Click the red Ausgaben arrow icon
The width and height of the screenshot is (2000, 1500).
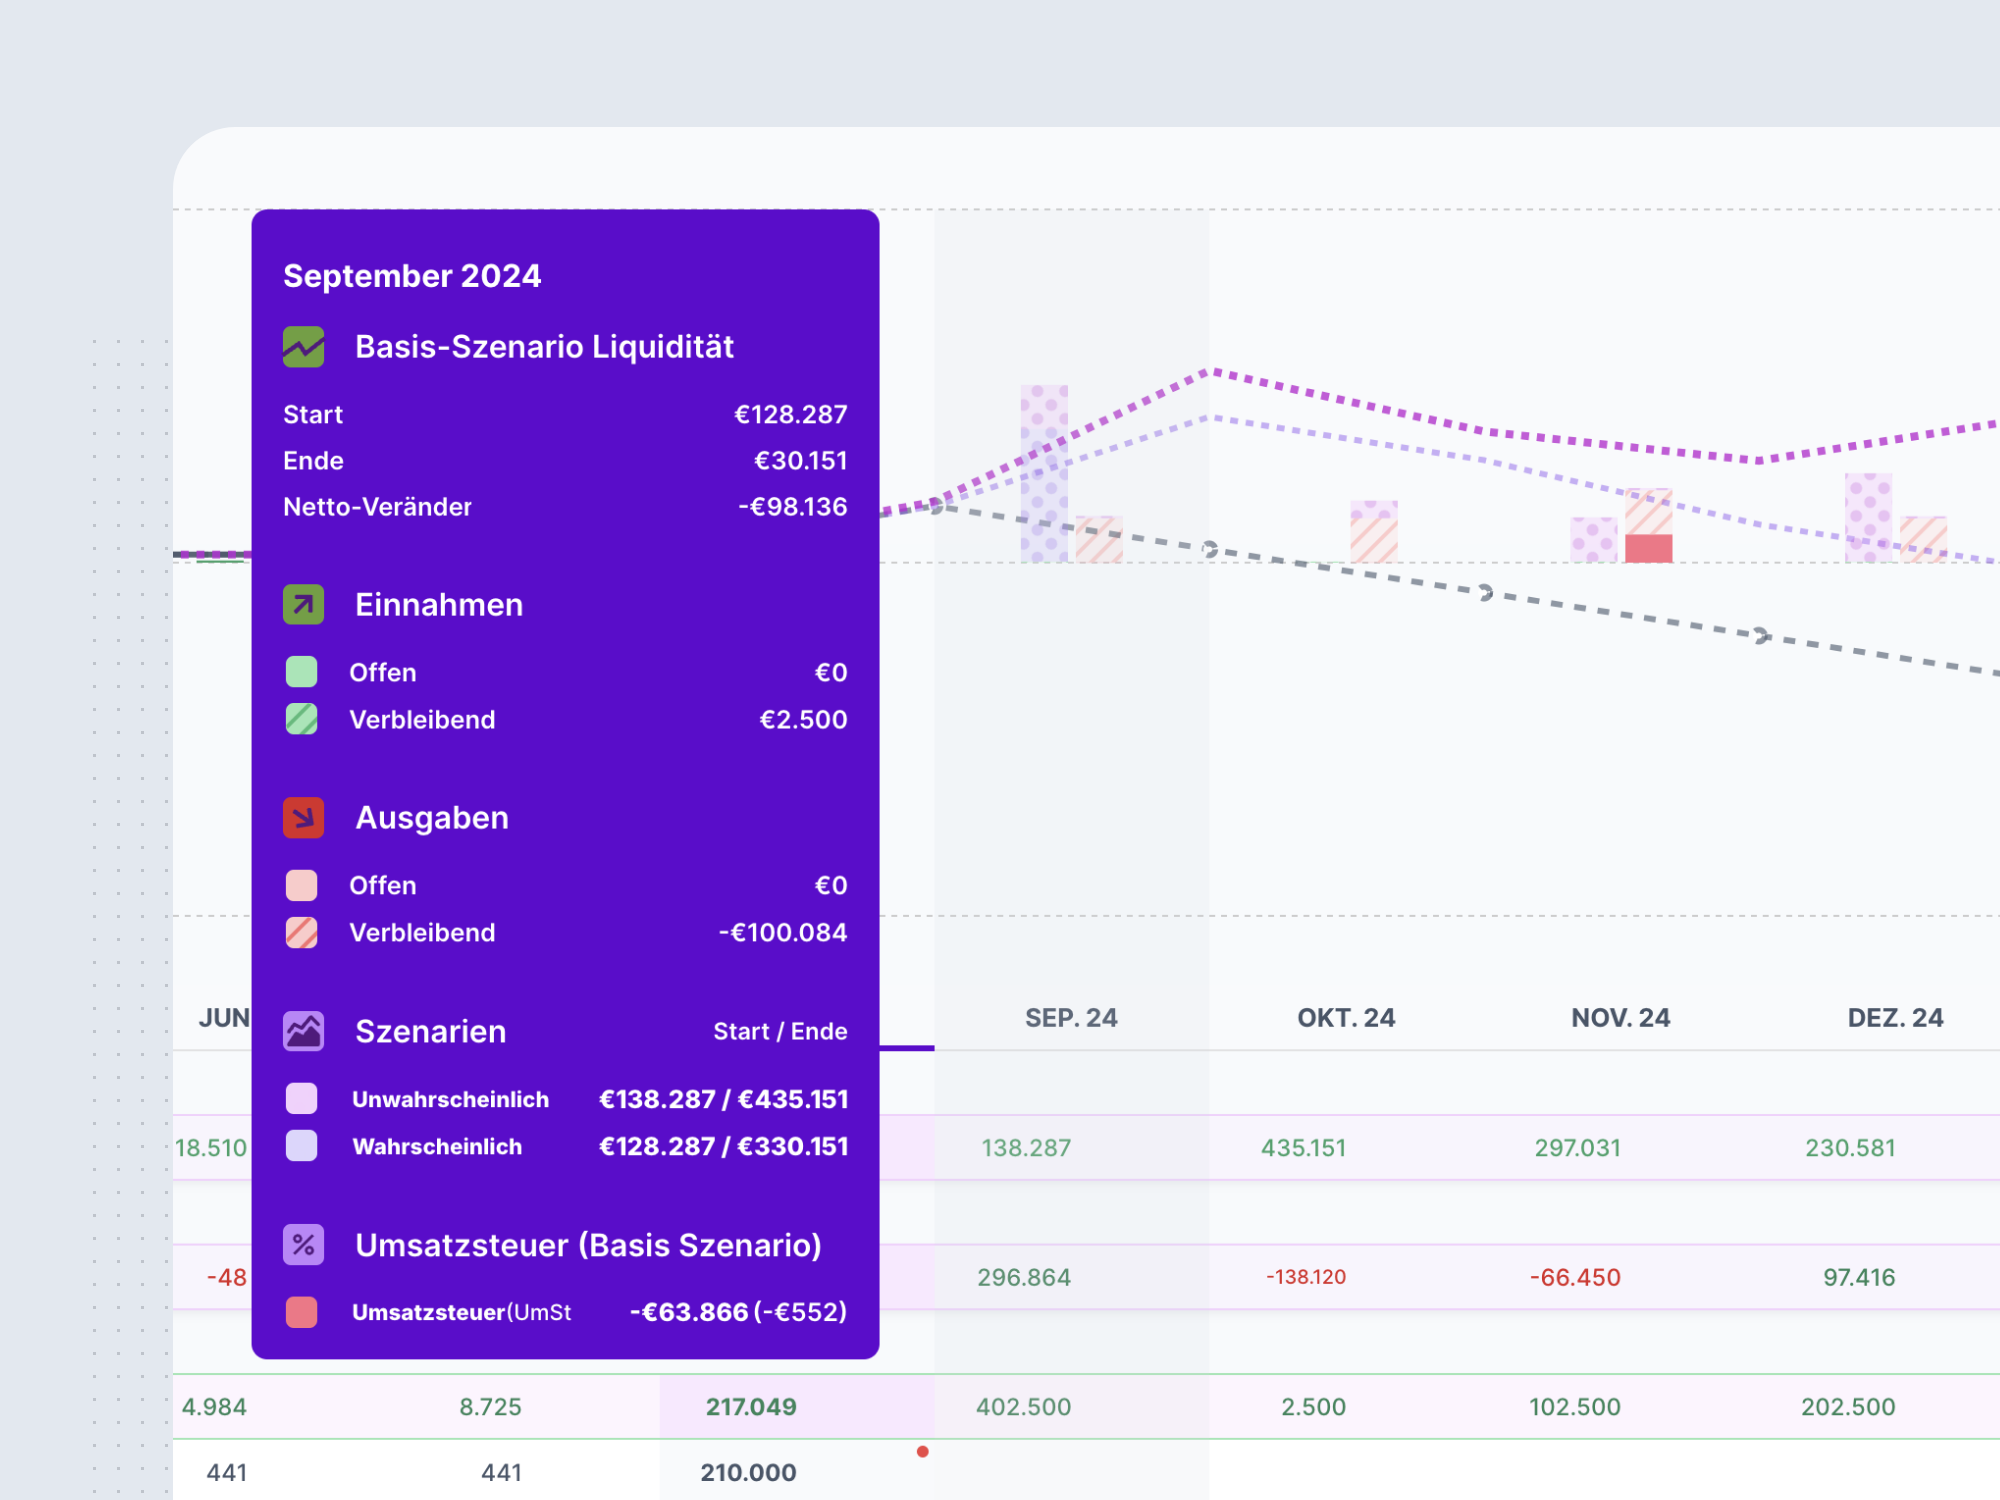(302, 817)
